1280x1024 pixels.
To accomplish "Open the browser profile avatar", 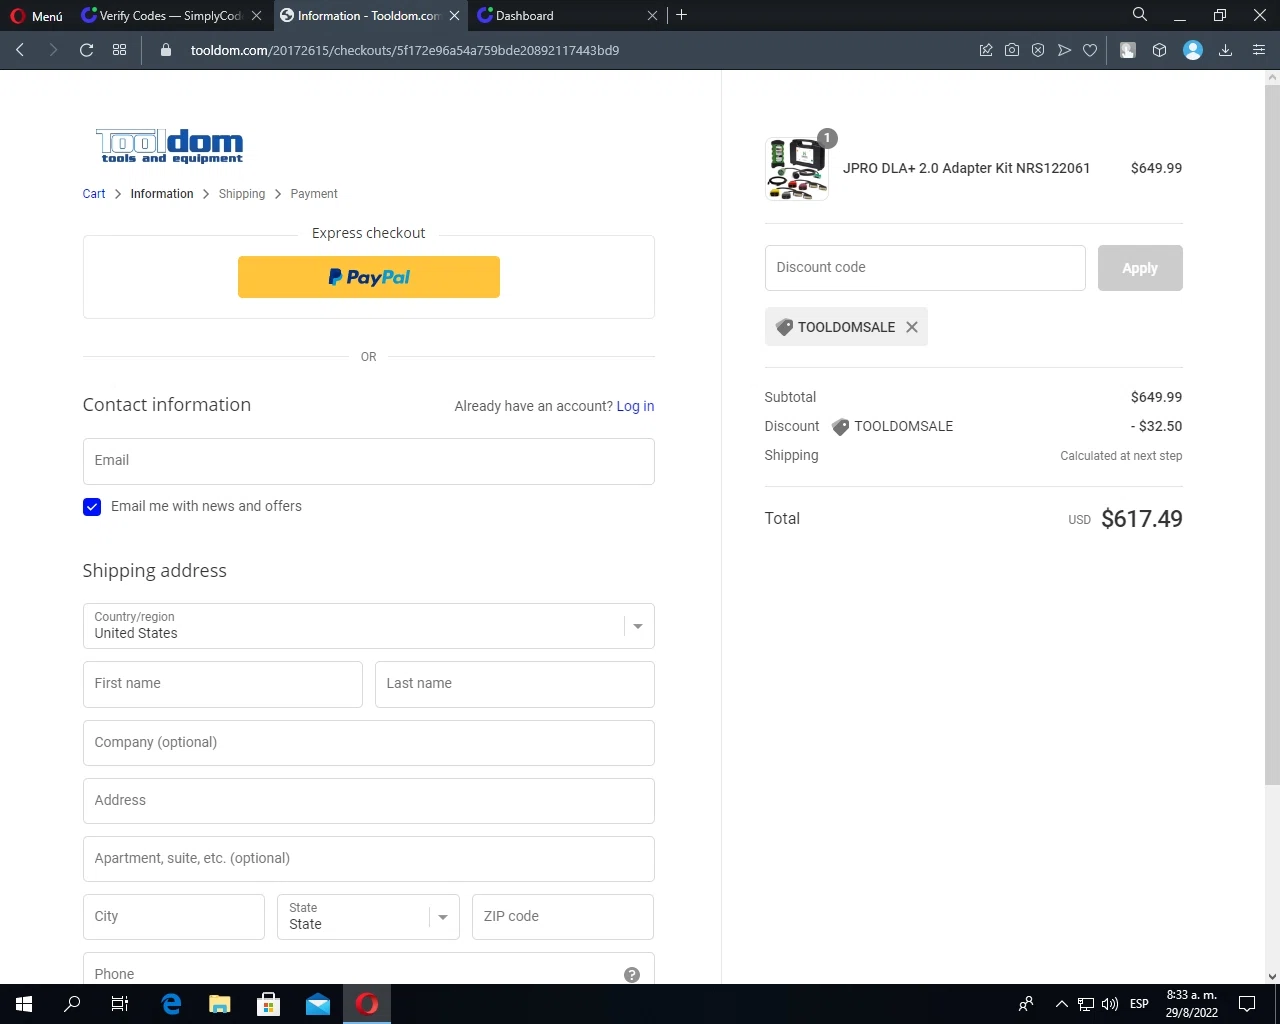I will point(1193,50).
